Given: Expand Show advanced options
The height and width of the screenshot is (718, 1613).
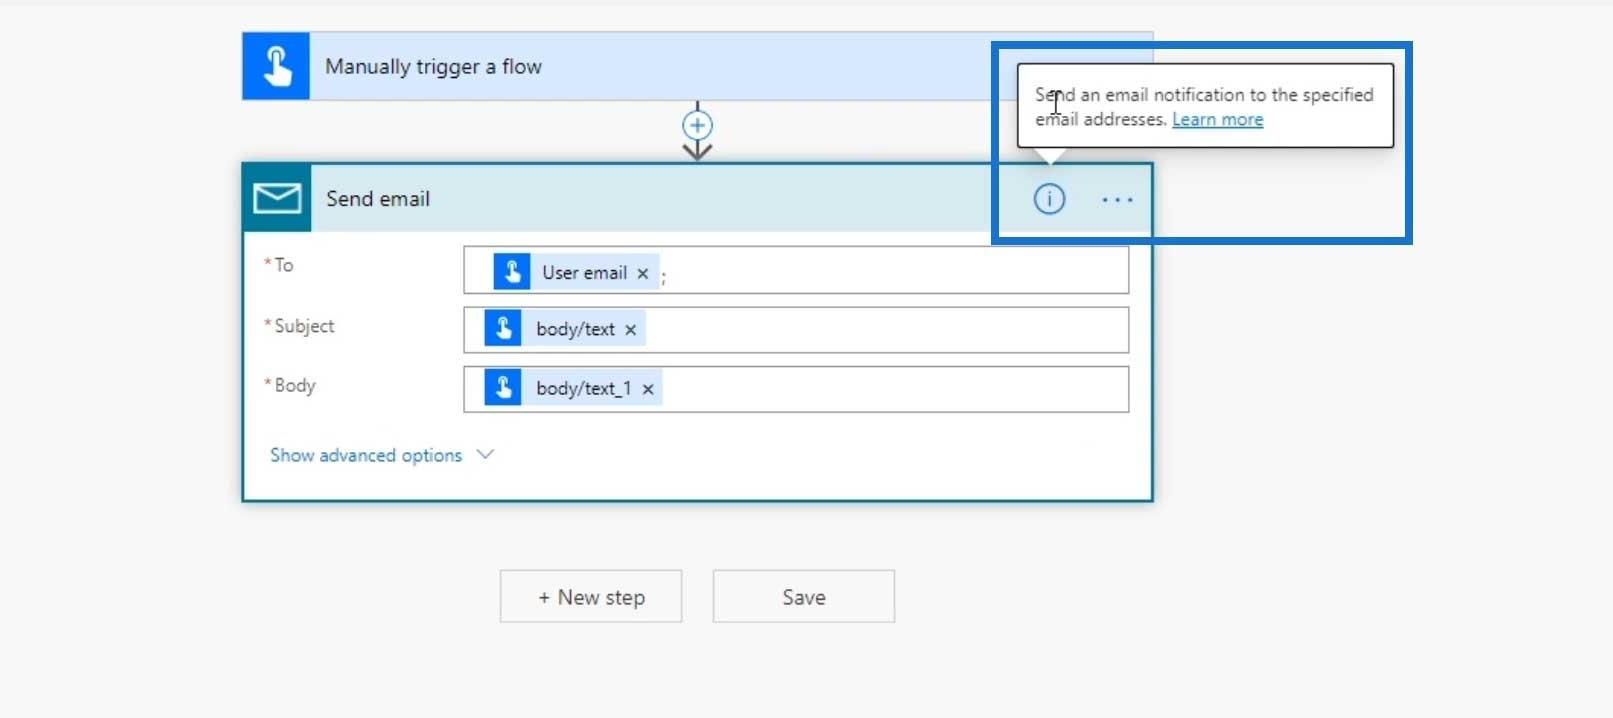Looking at the screenshot, I should (x=366, y=455).
